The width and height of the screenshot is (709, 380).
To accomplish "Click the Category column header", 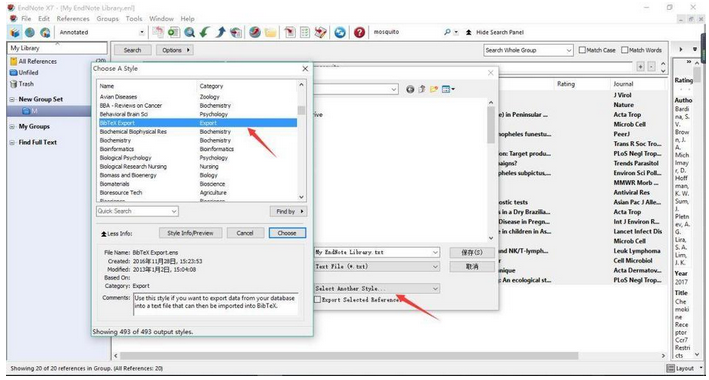I will pos(211,86).
